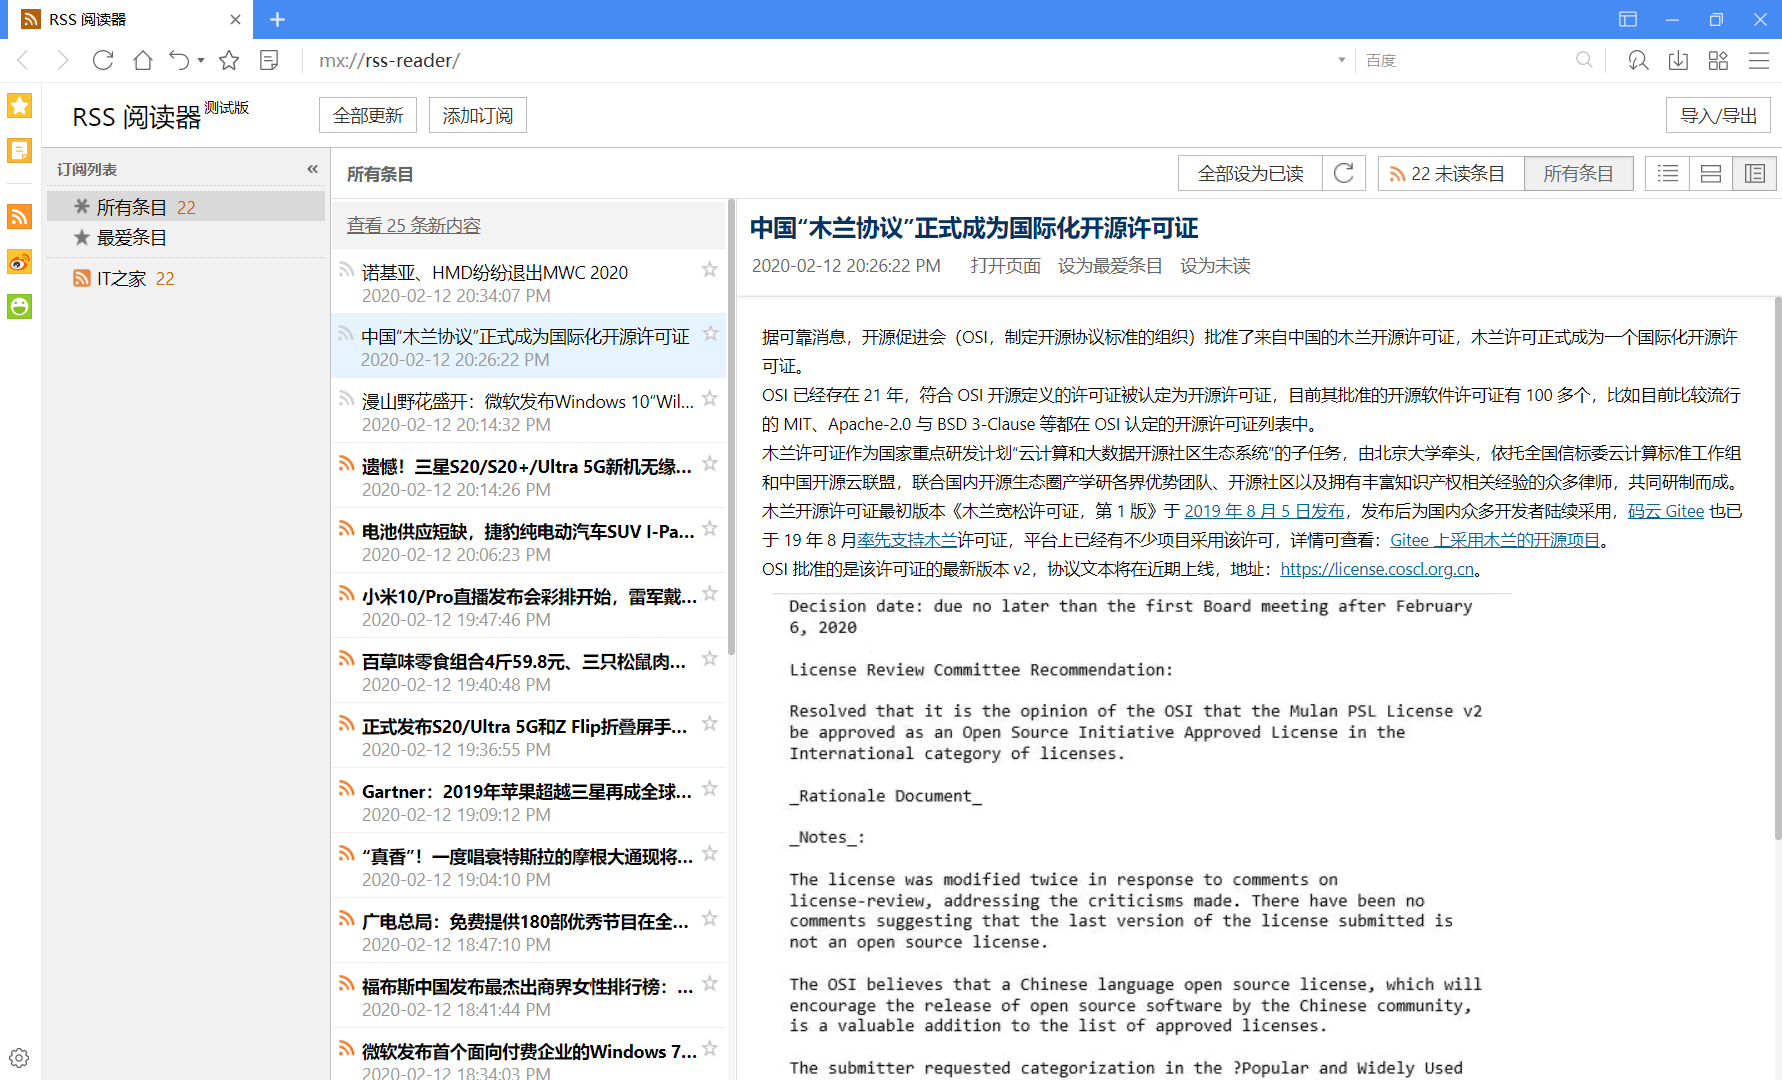Click the 全部更新 button
Screen dimensions: 1782x1080
pyautogui.click(x=367, y=114)
